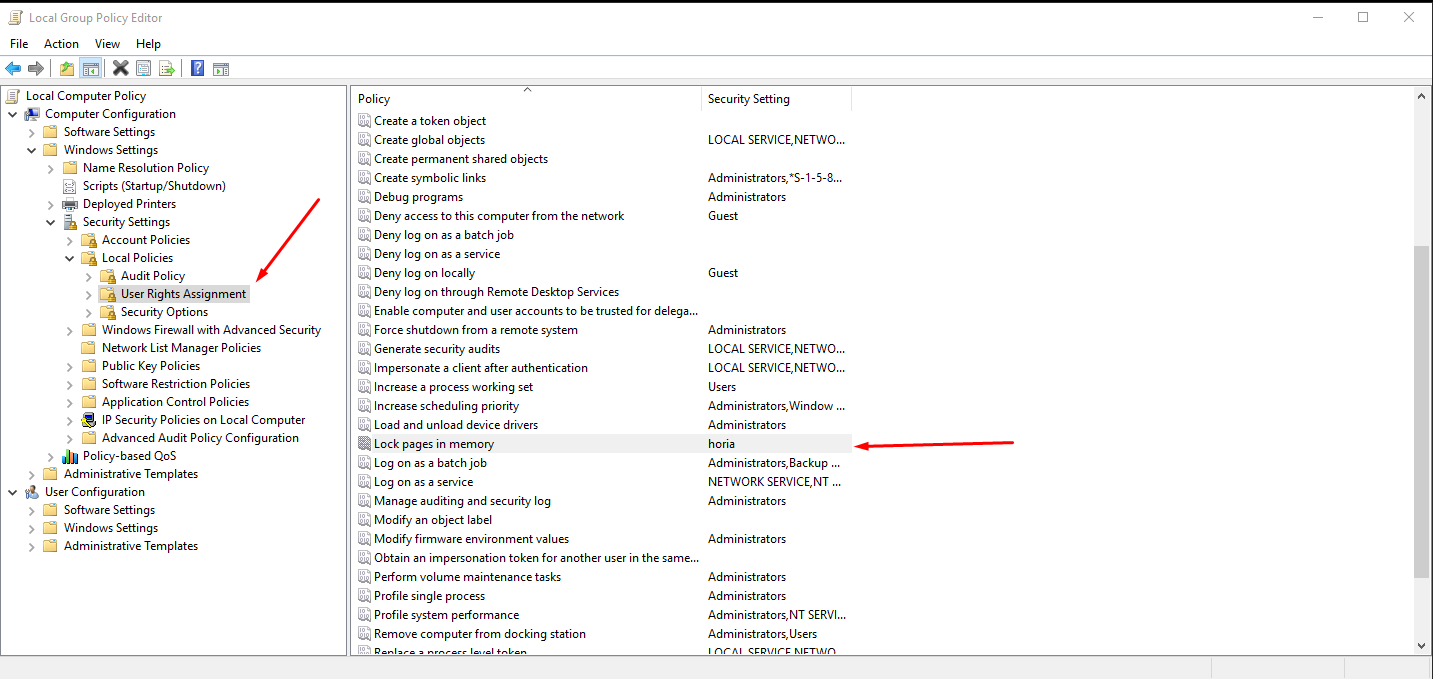Click the Up one level folder icon

(x=67, y=68)
